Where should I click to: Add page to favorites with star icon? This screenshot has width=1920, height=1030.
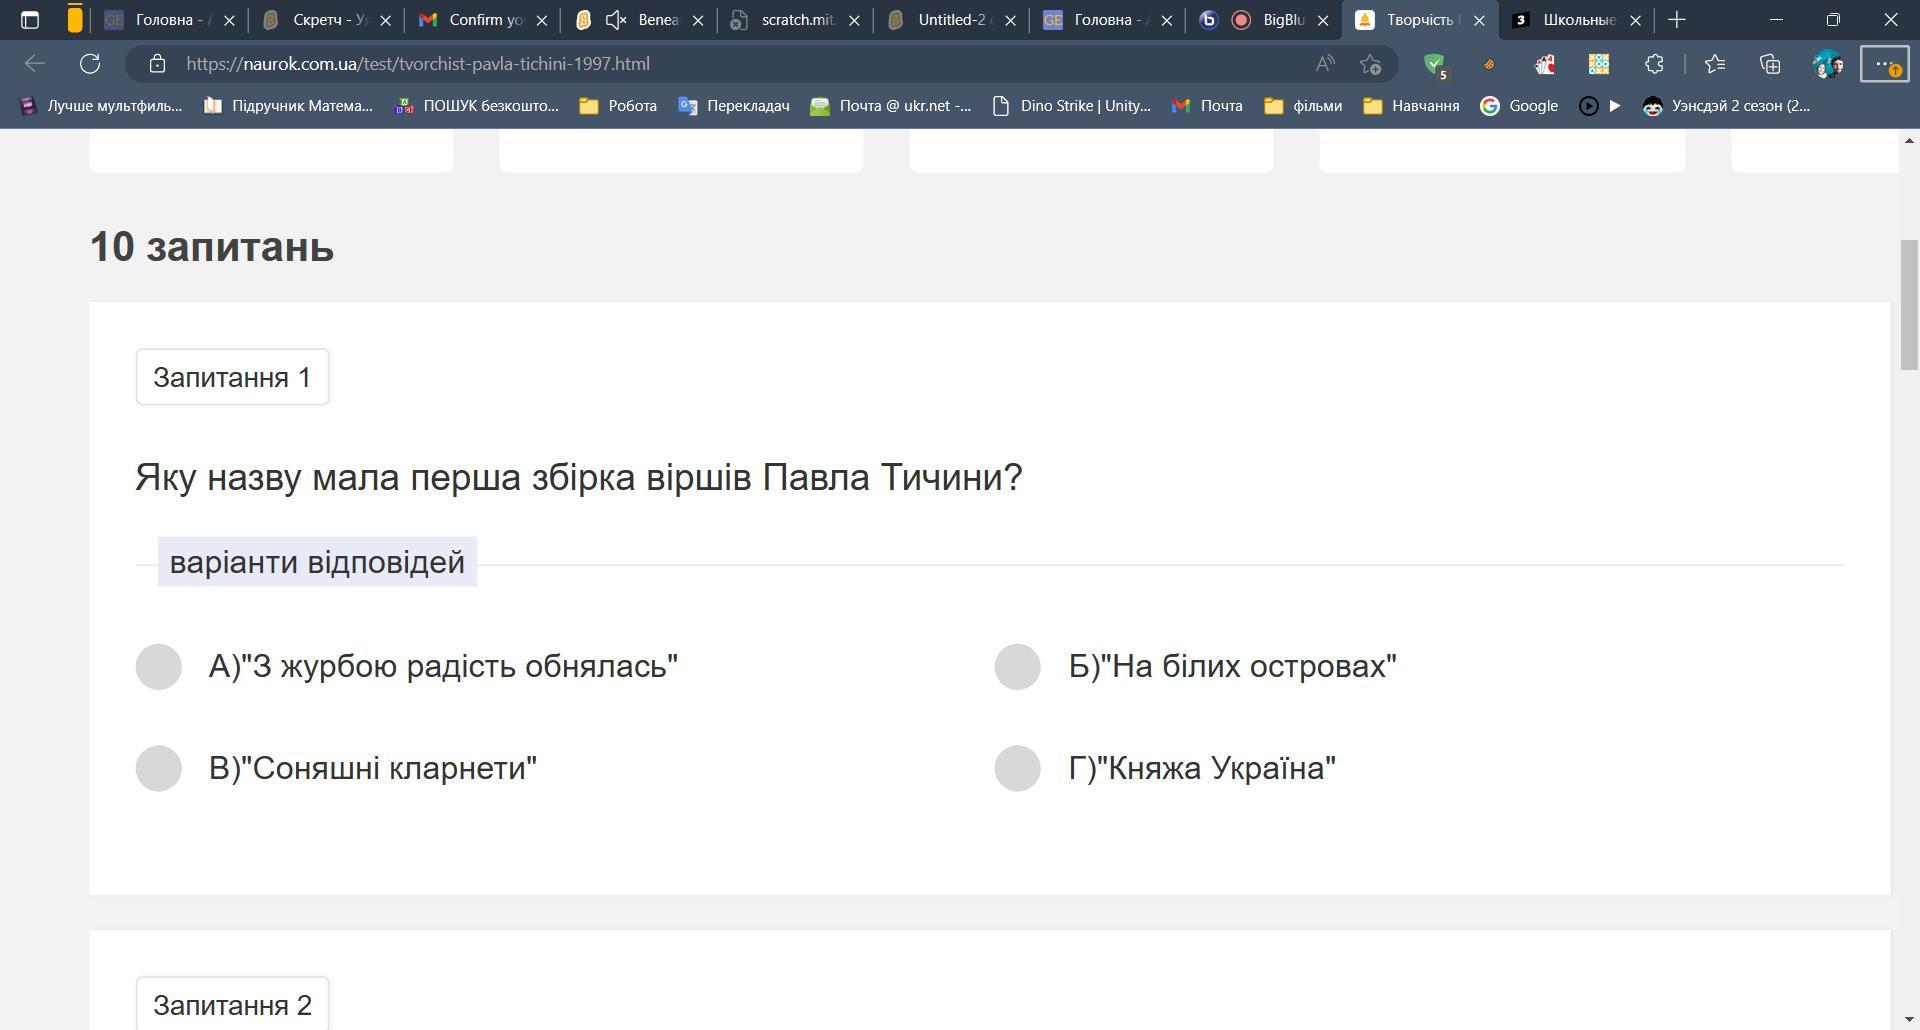tap(1370, 64)
